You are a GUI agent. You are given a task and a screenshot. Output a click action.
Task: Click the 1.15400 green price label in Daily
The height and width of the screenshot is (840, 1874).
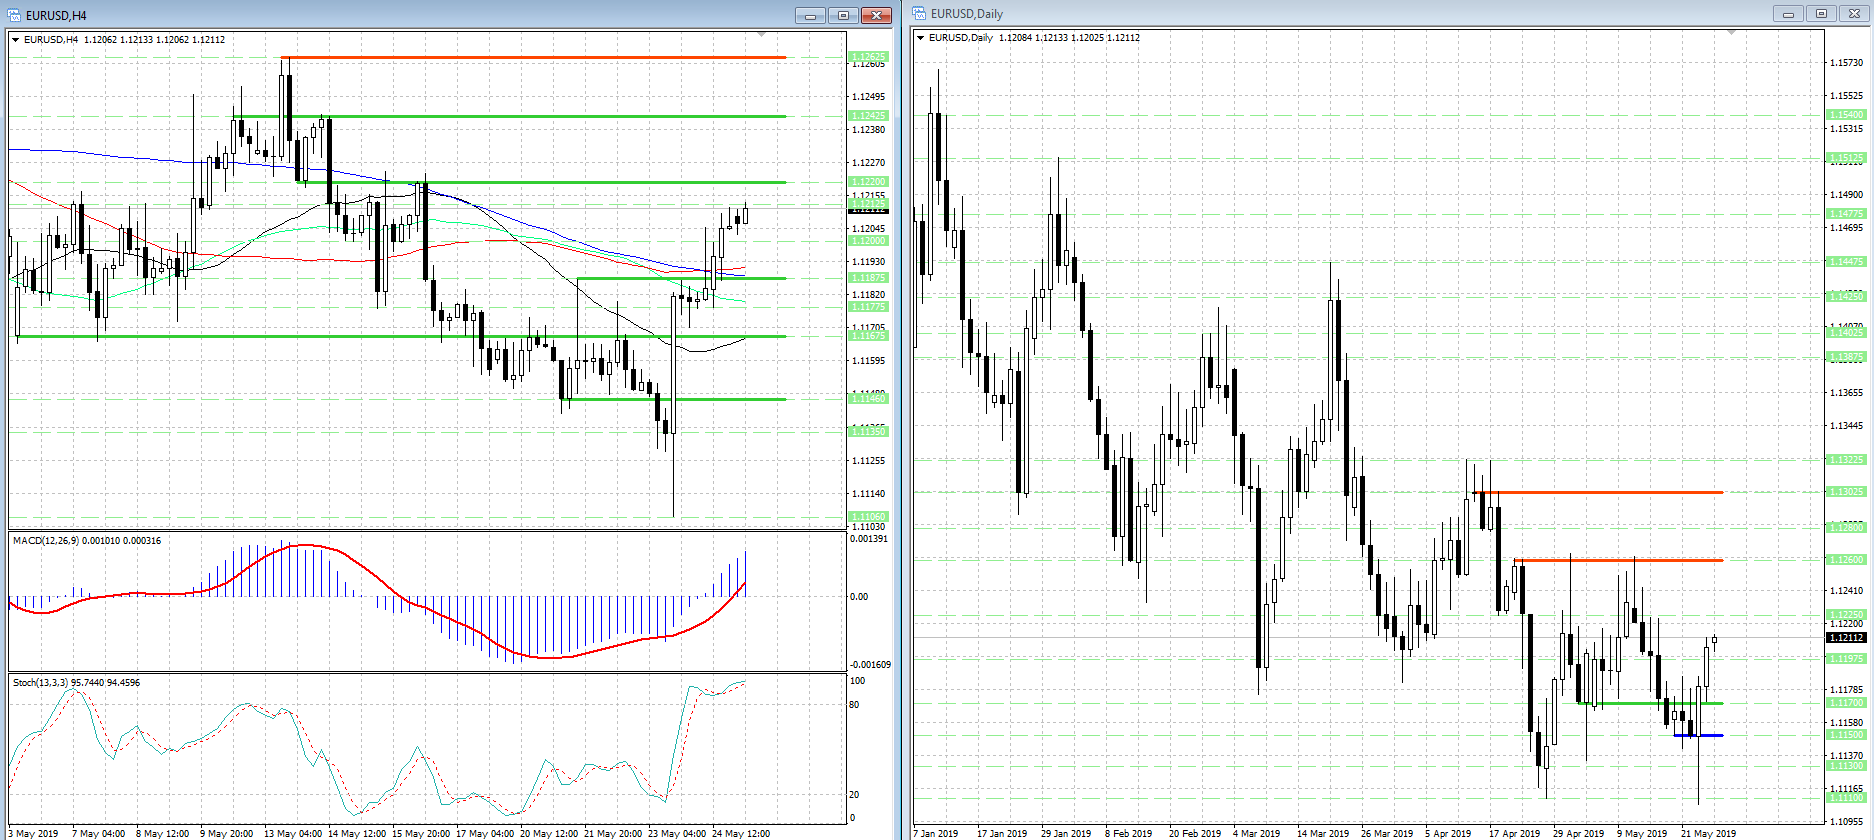pyautogui.click(x=1846, y=115)
